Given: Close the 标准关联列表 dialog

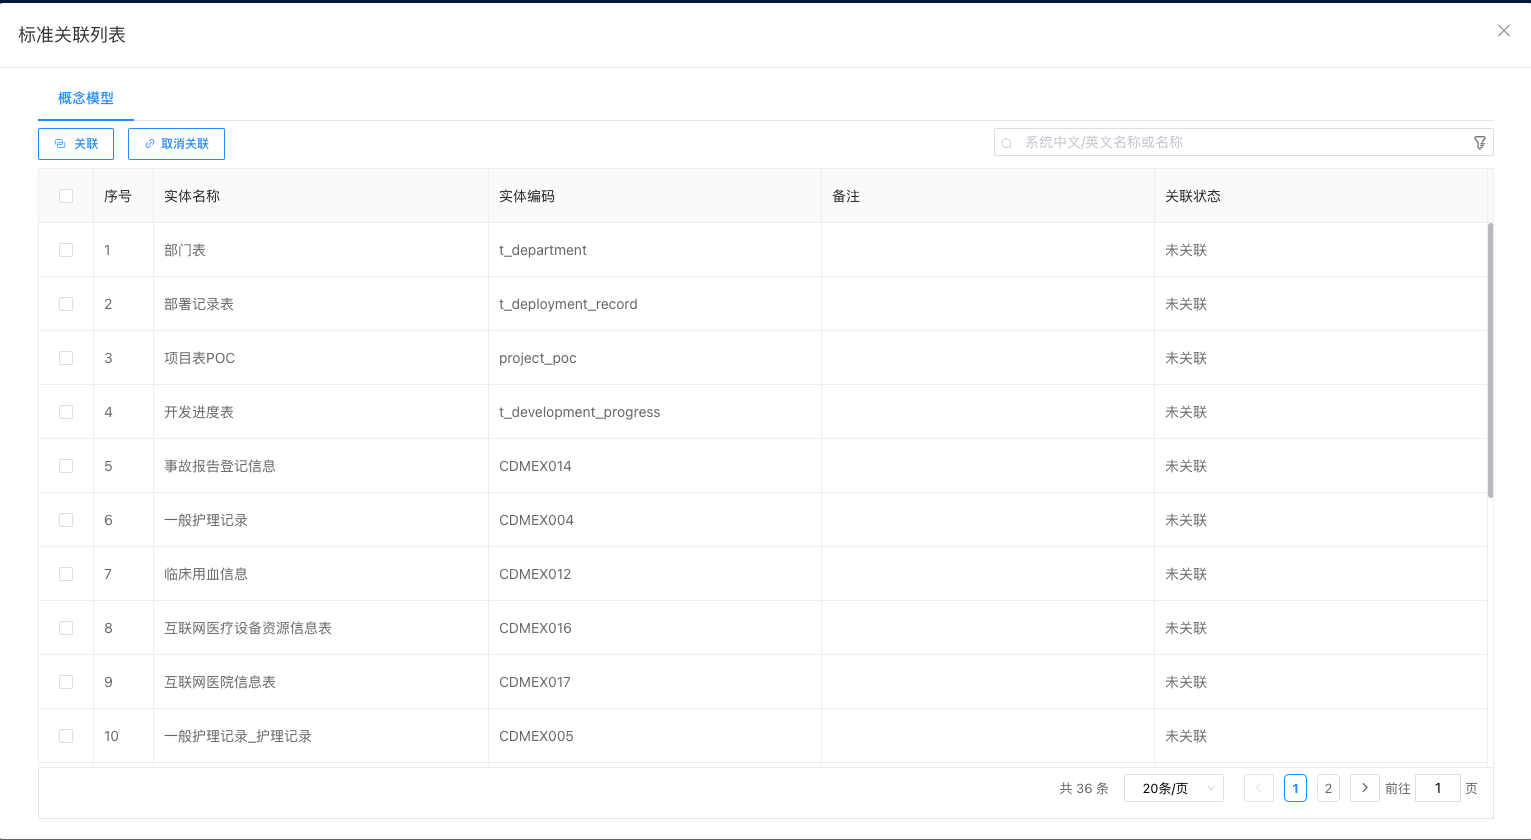Looking at the screenshot, I should point(1503,31).
